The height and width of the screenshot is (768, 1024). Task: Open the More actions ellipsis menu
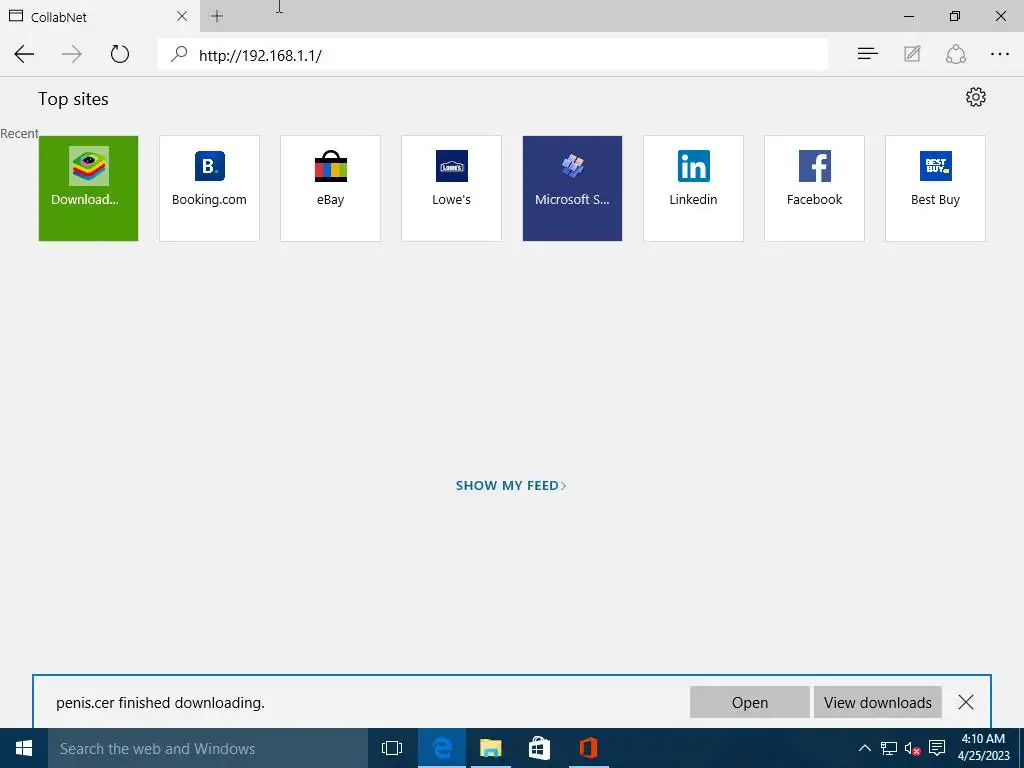(1000, 54)
